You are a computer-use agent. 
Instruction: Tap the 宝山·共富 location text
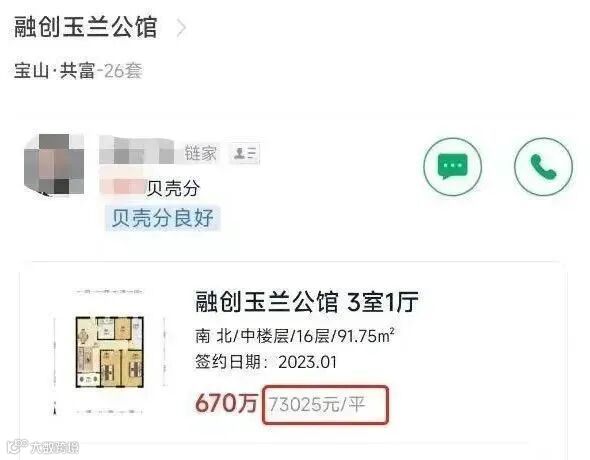(x=54, y=71)
